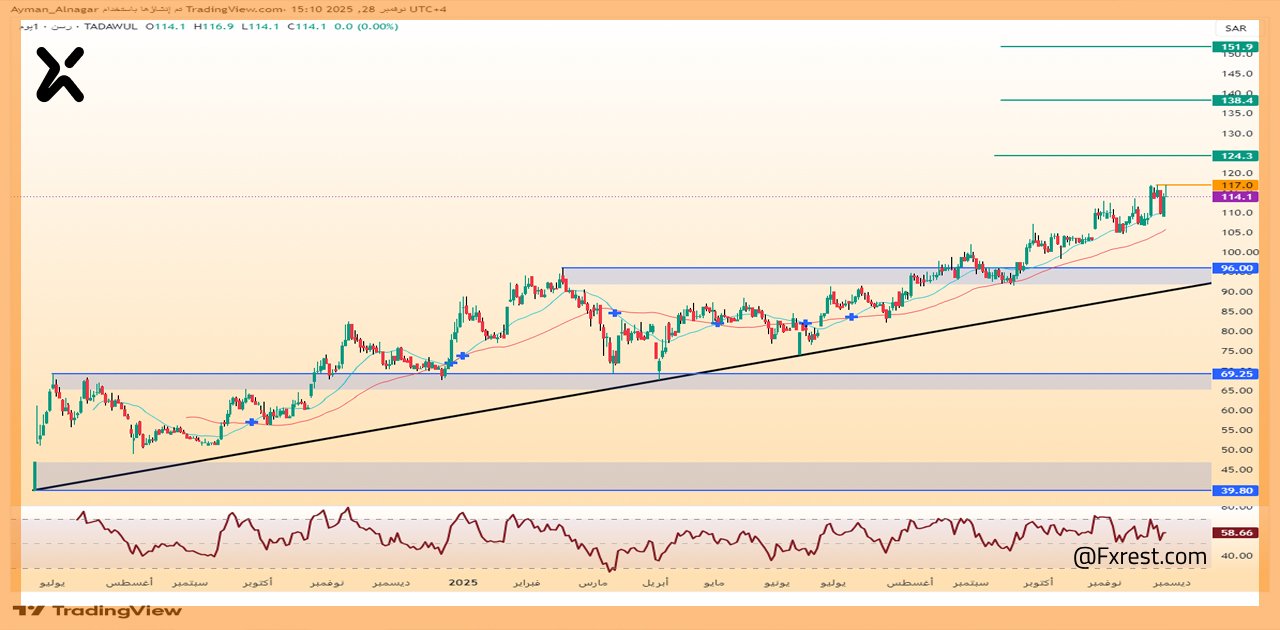1280x630 pixels.
Task: Click the مارس label on the time axis
Action: (x=595, y=582)
